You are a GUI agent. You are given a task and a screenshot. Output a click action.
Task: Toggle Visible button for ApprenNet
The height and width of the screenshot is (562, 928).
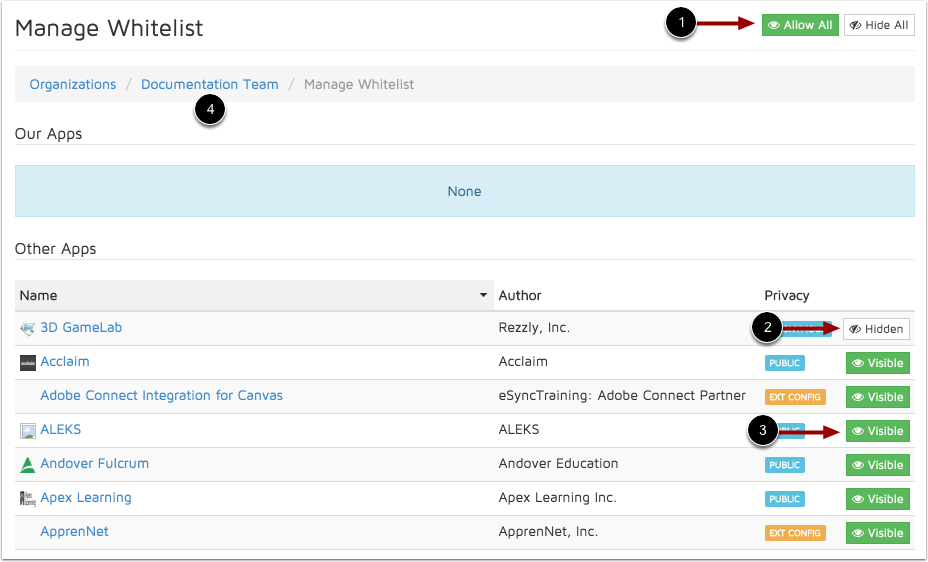878,533
